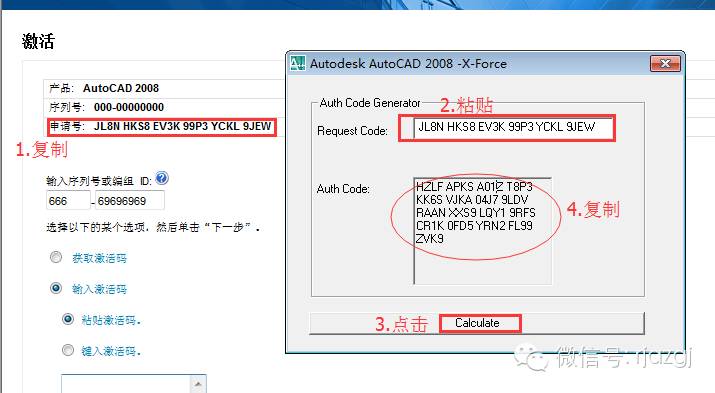The height and width of the screenshot is (393, 715).
Task: Close the X-Force Auth Code Generator window
Action: [x=665, y=63]
